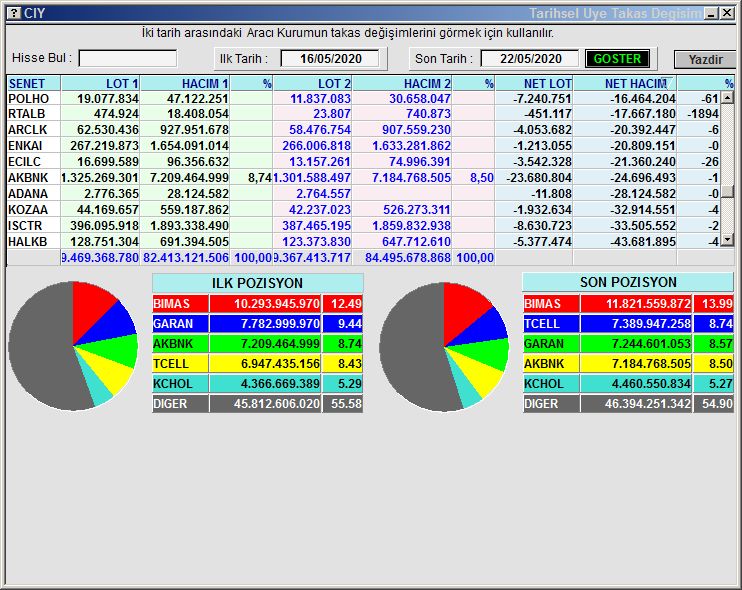The height and width of the screenshot is (590, 742).
Task: Minimize the CIY window
Action: tap(711, 13)
